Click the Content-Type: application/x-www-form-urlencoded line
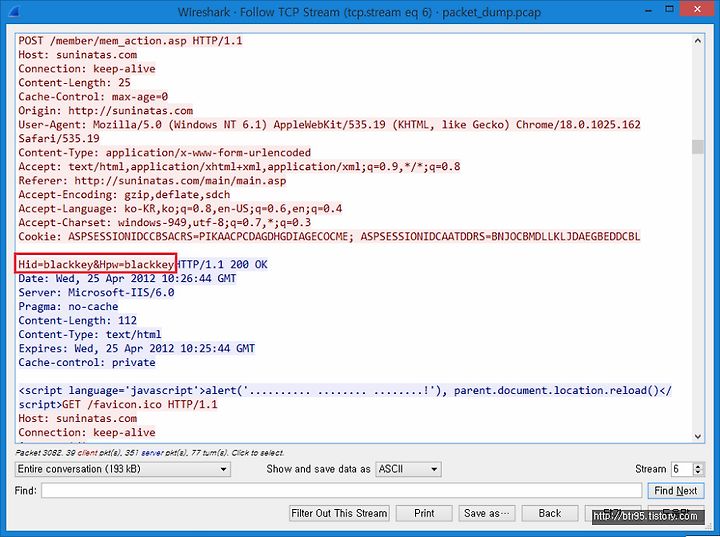This screenshot has width=720, height=537. tap(164, 153)
